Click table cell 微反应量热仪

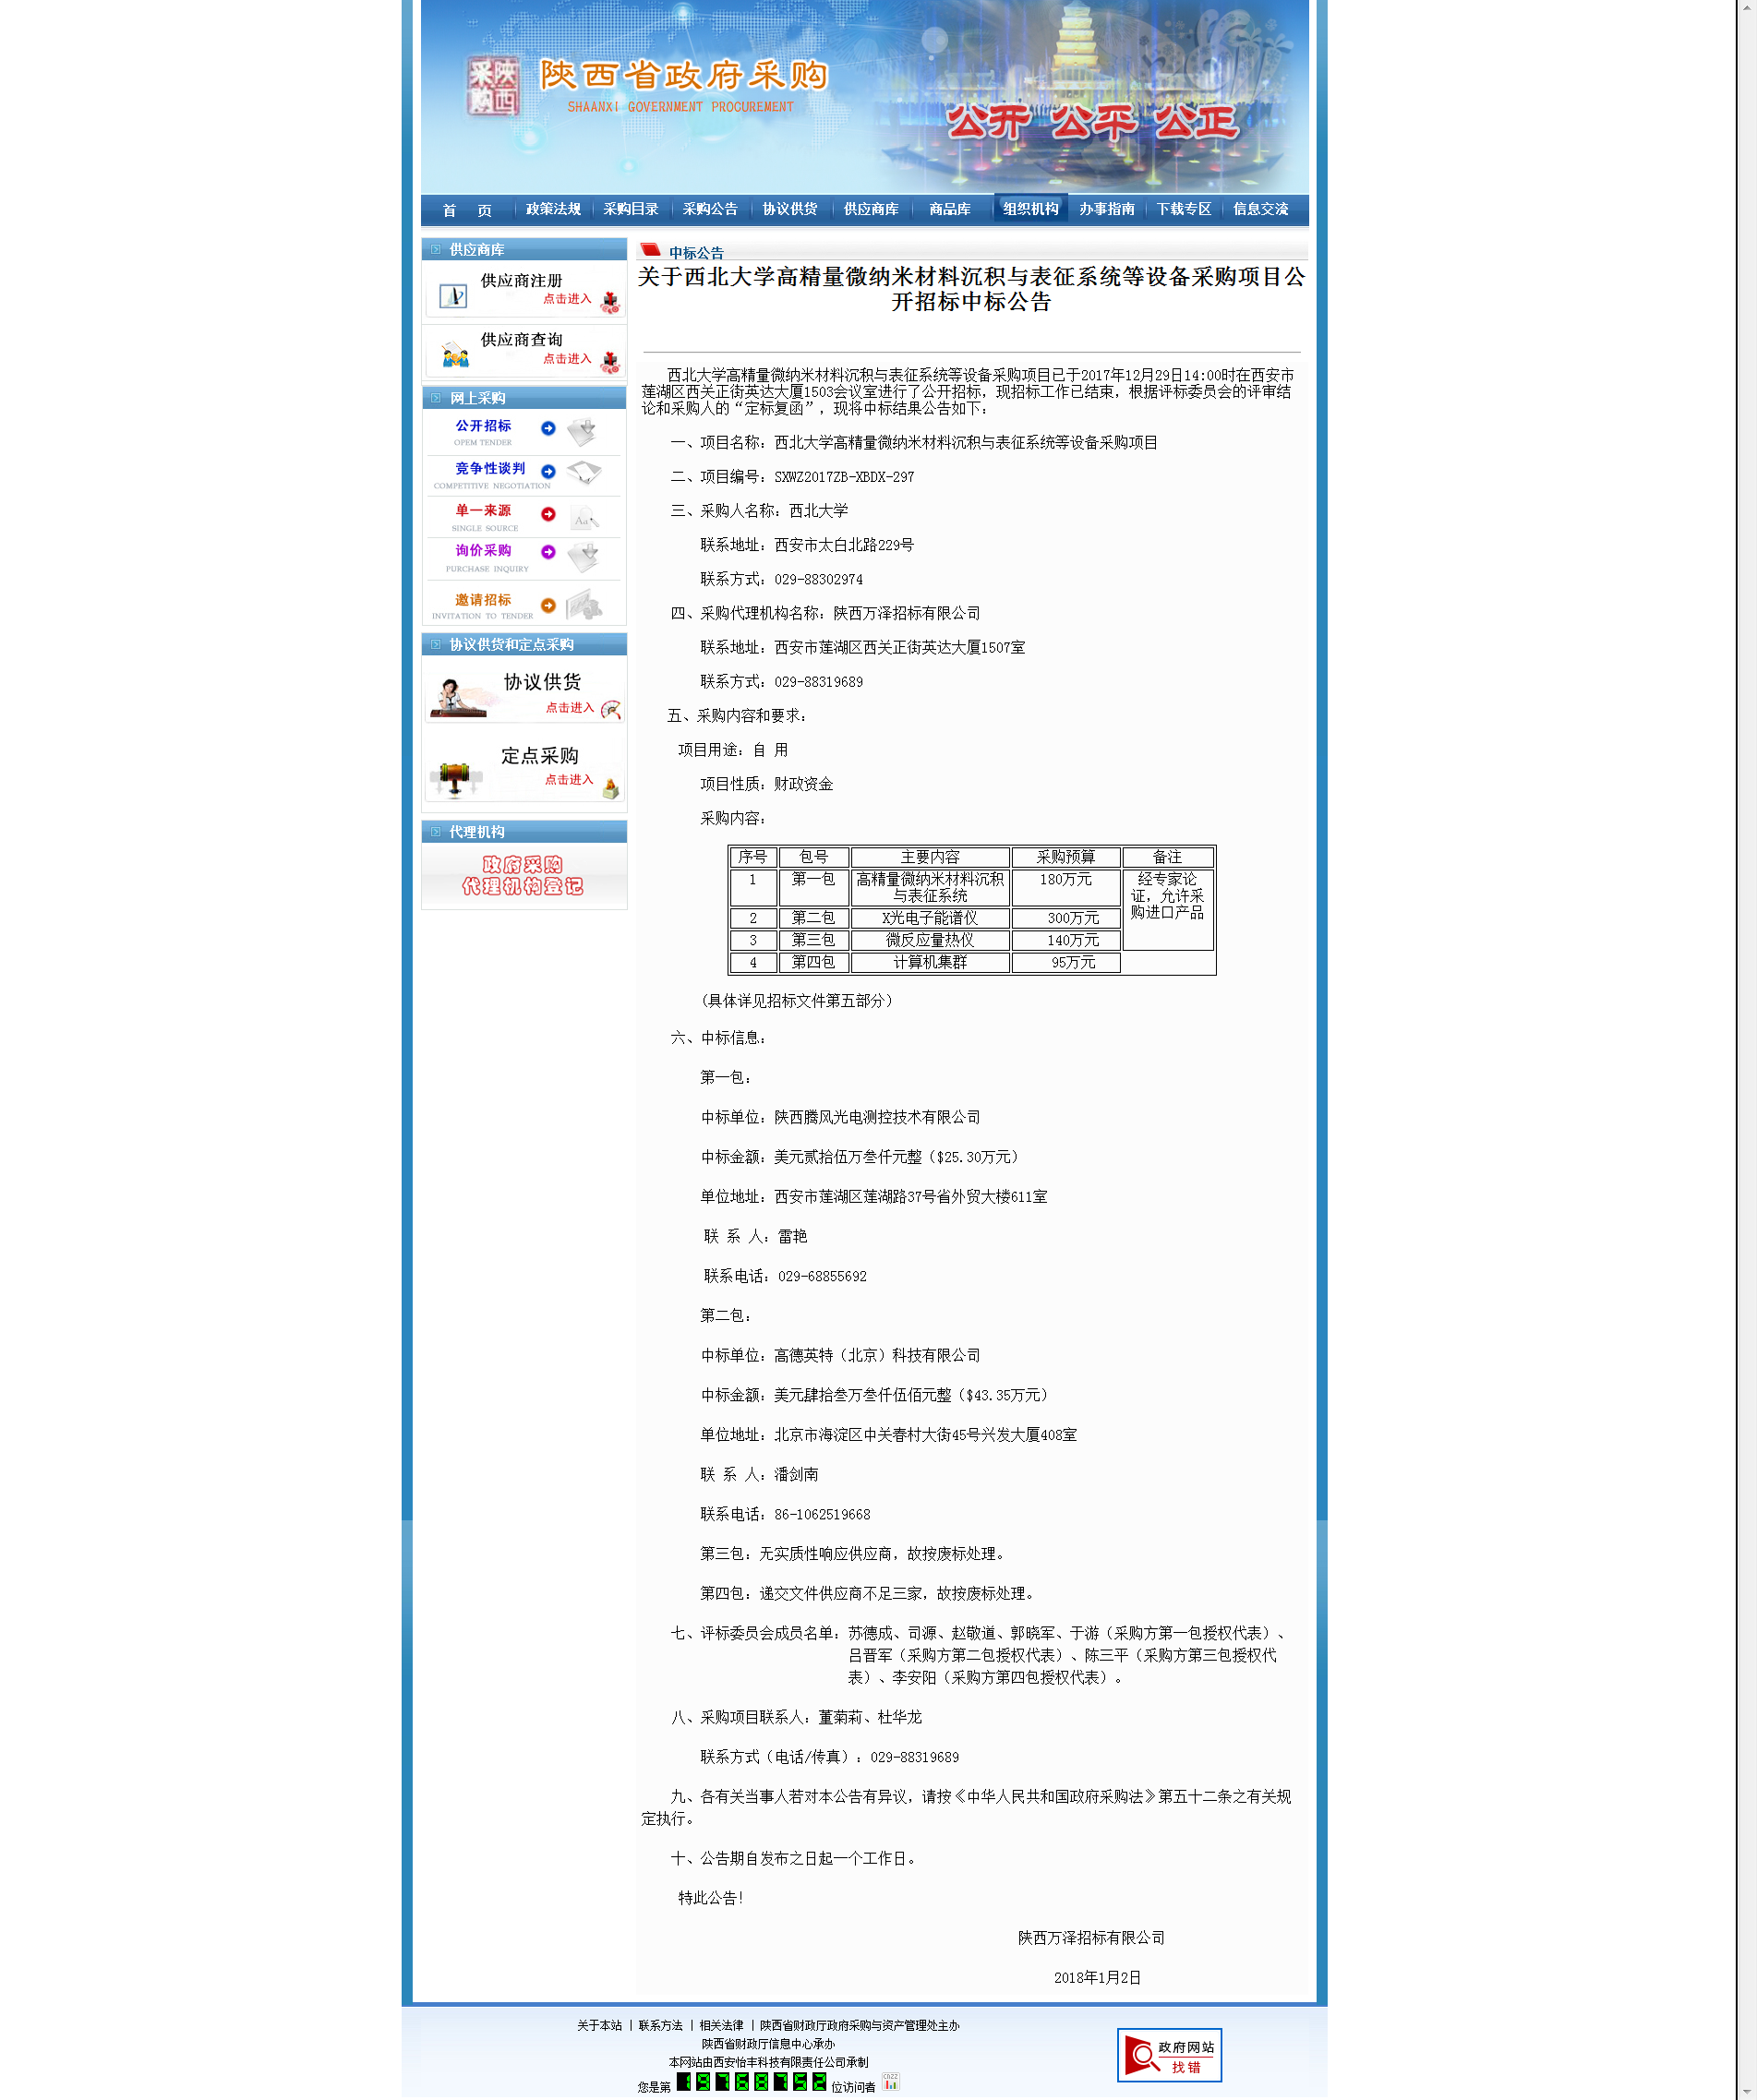click(930, 940)
